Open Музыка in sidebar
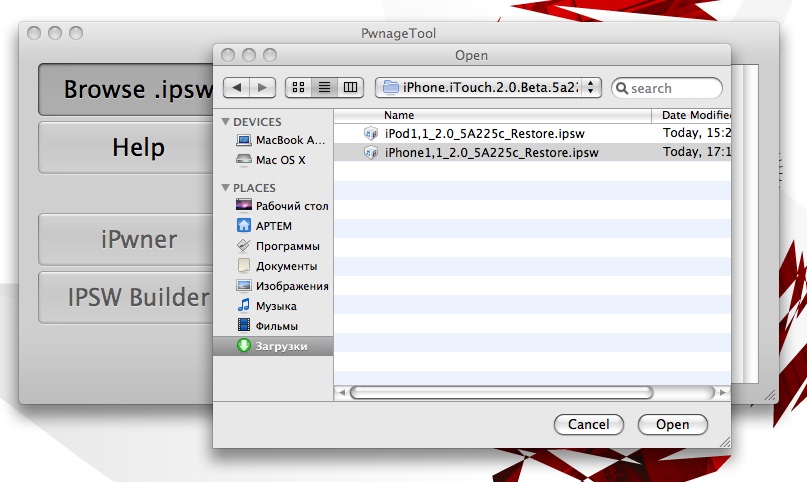Viewport: 807px width, 482px height. click(x=273, y=306)
